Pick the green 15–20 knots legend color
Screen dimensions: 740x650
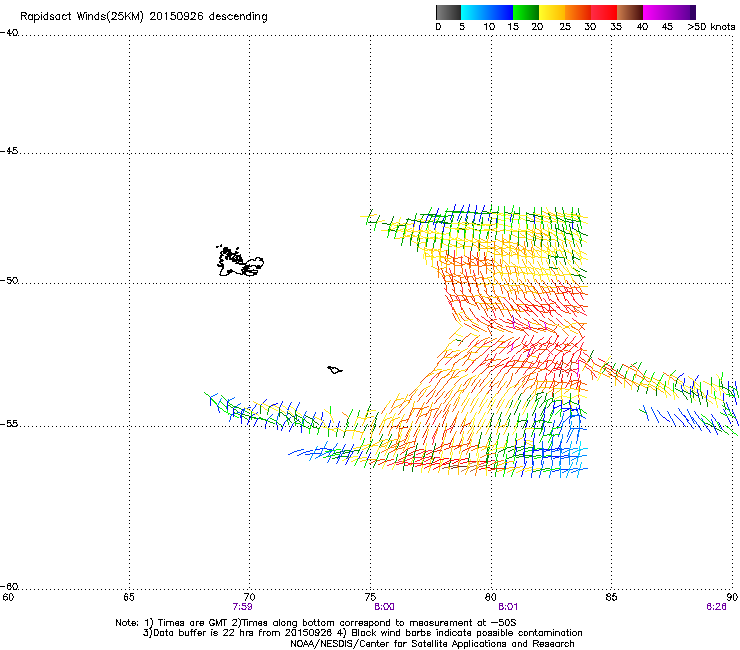526,12
